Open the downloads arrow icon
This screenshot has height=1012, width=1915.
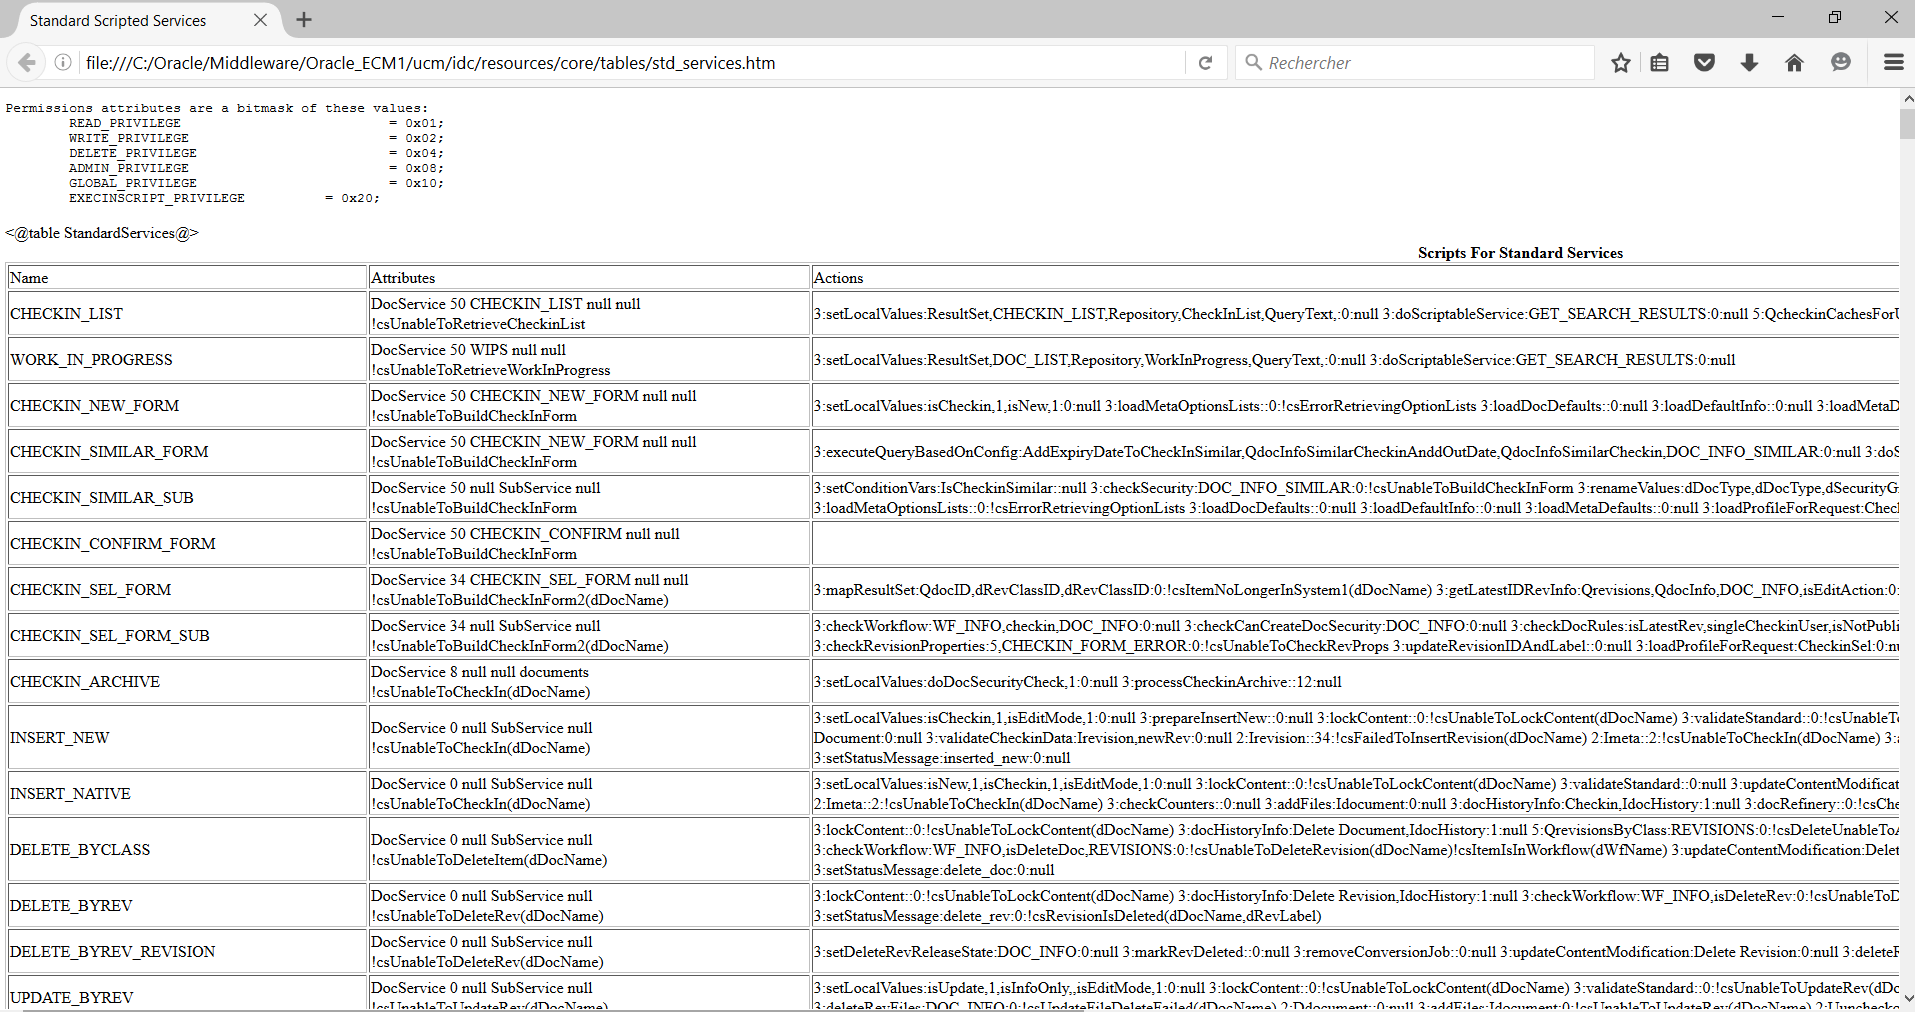(1749, 63)
